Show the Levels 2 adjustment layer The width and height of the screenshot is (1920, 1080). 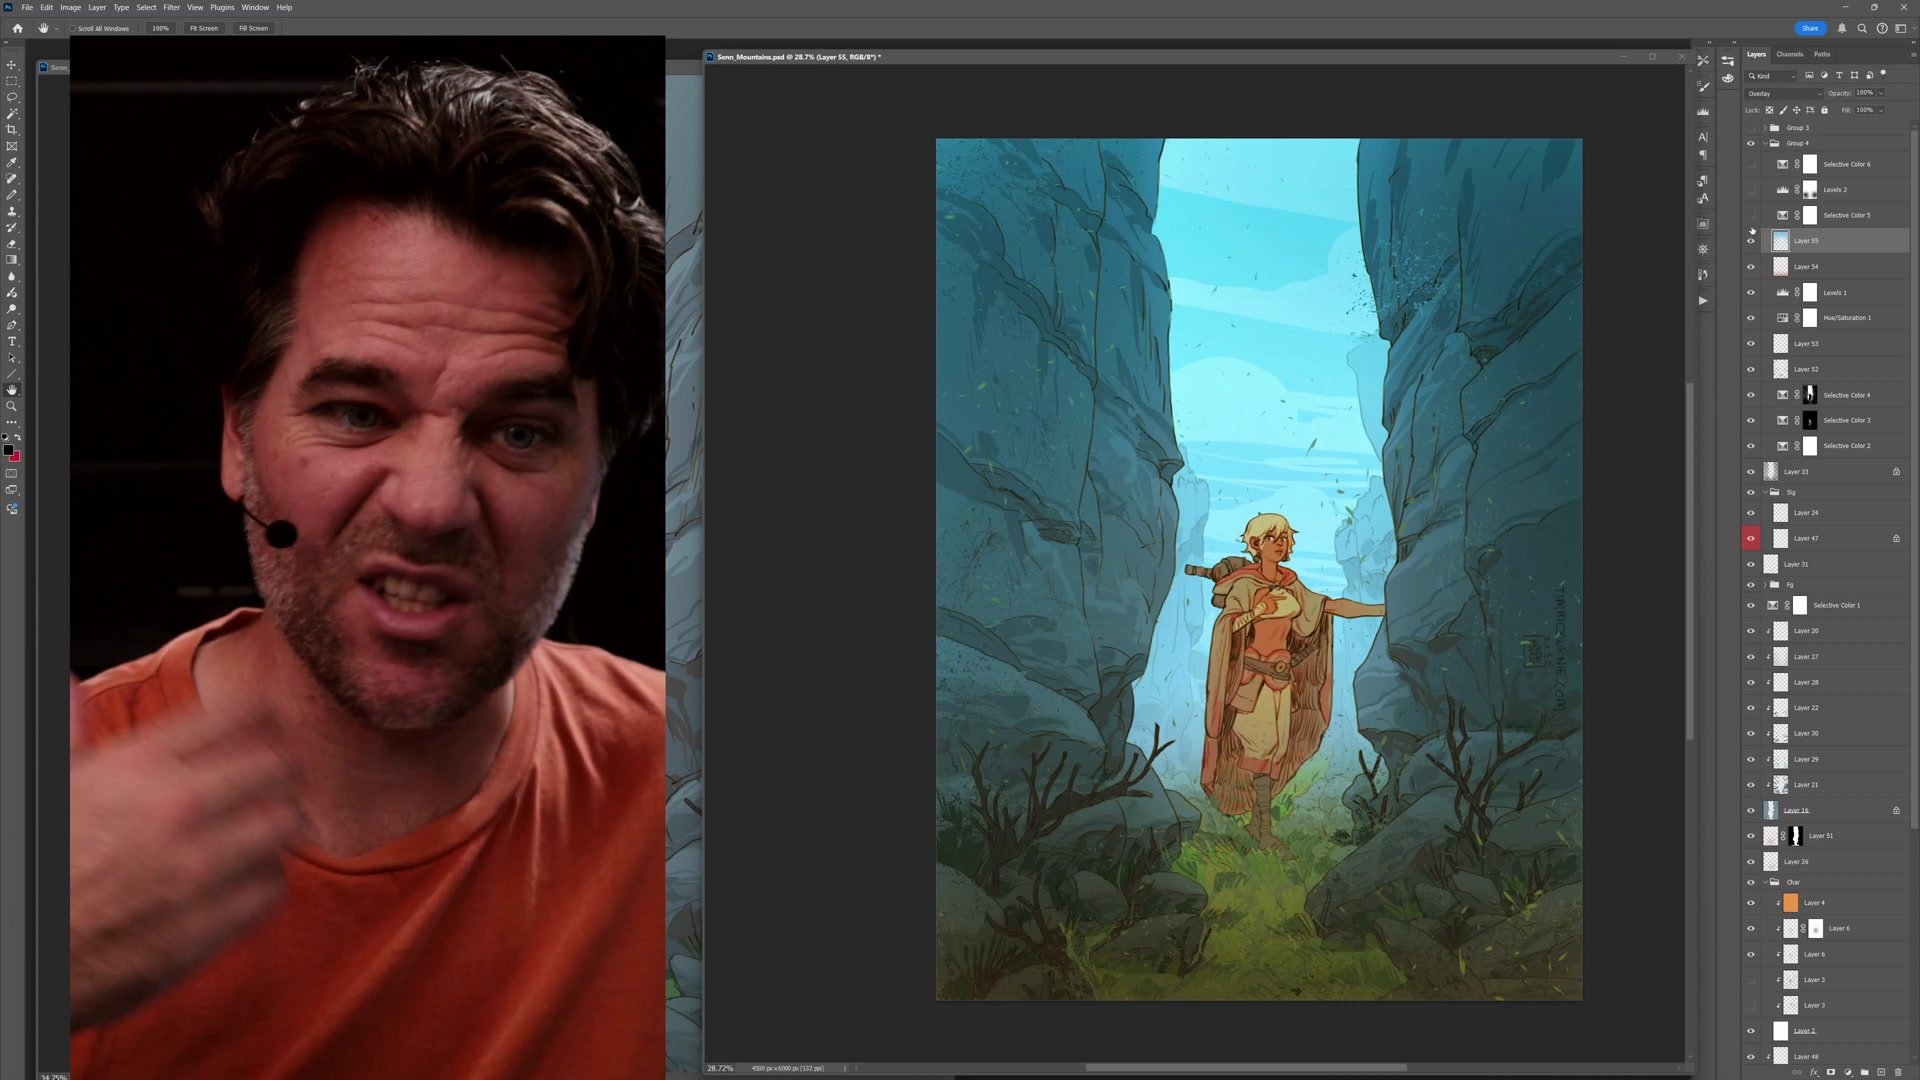(1750, 190)
